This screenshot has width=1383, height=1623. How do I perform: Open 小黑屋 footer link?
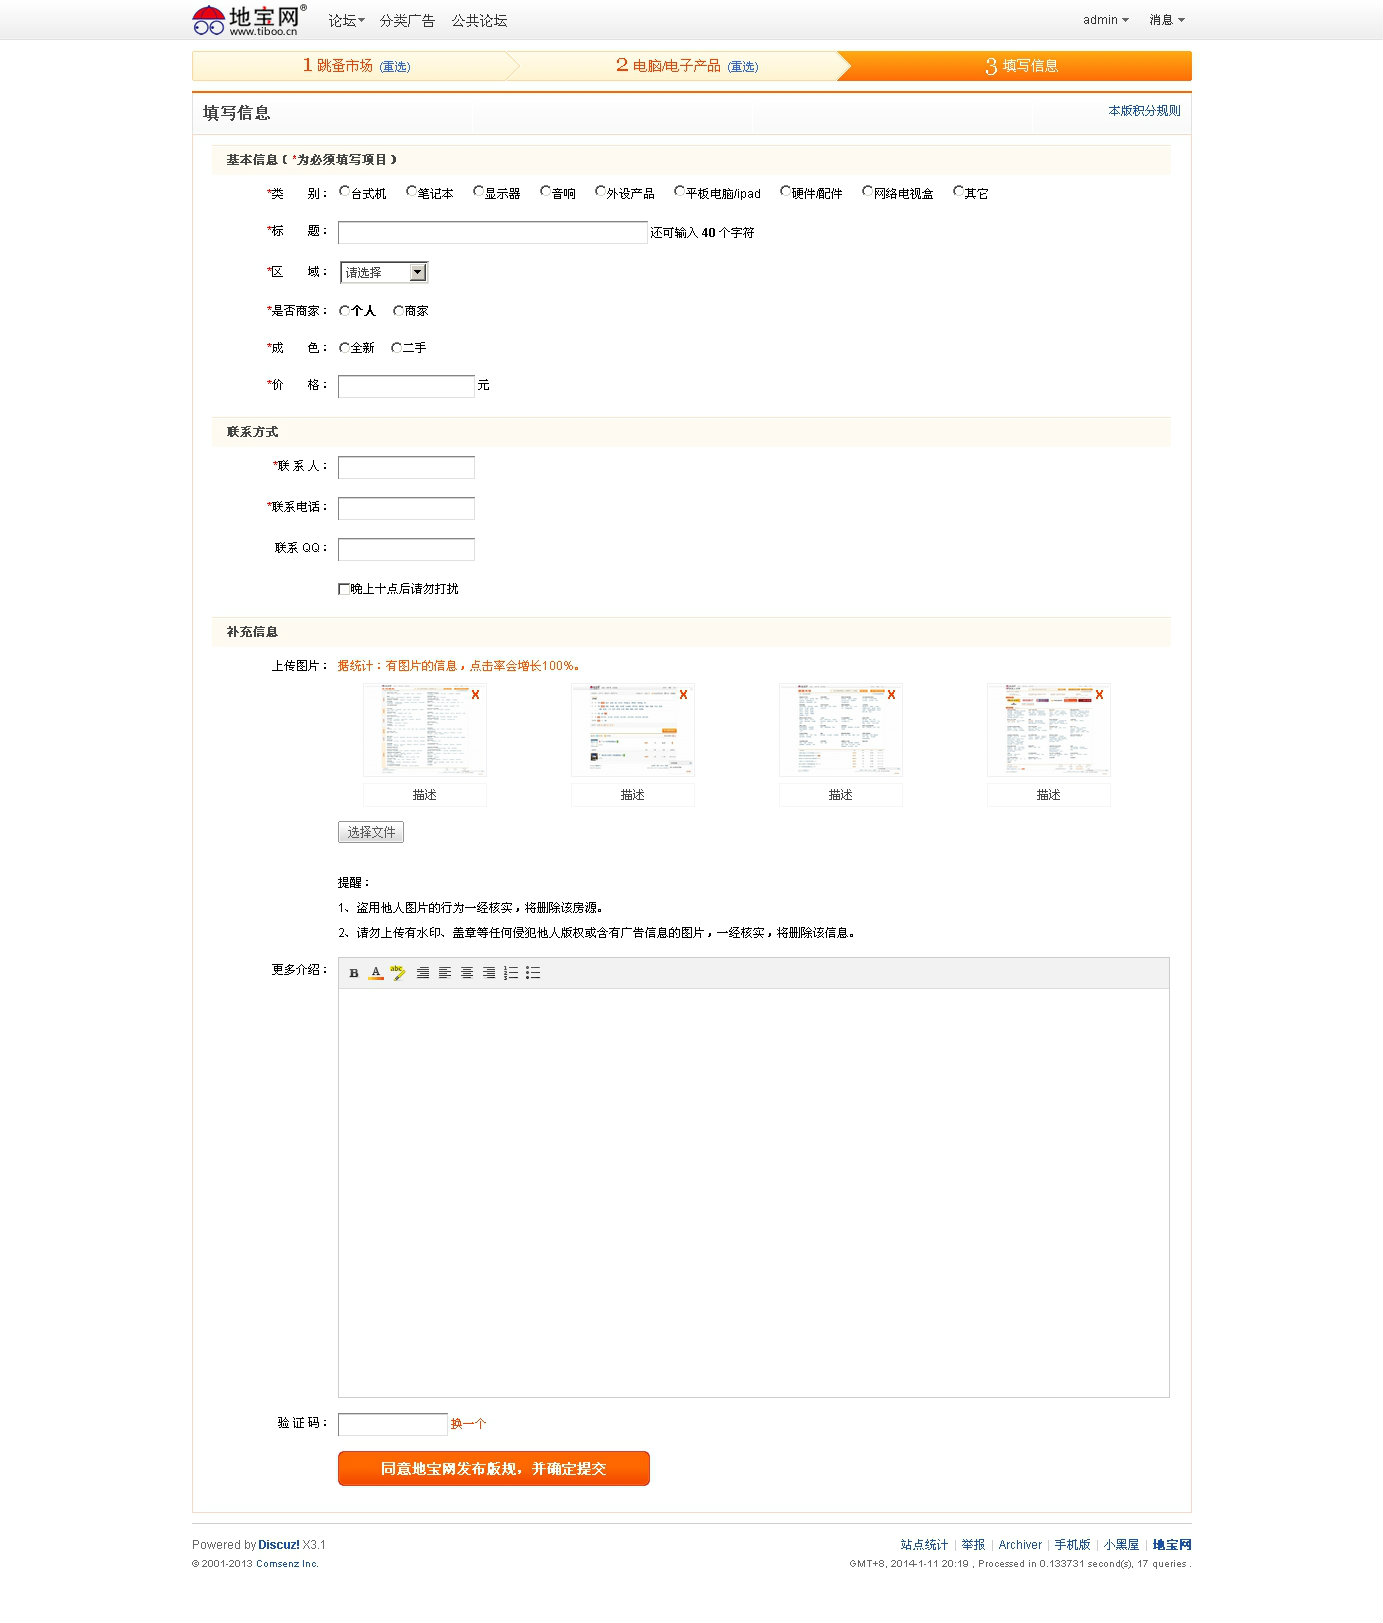click(1121, 1545)
